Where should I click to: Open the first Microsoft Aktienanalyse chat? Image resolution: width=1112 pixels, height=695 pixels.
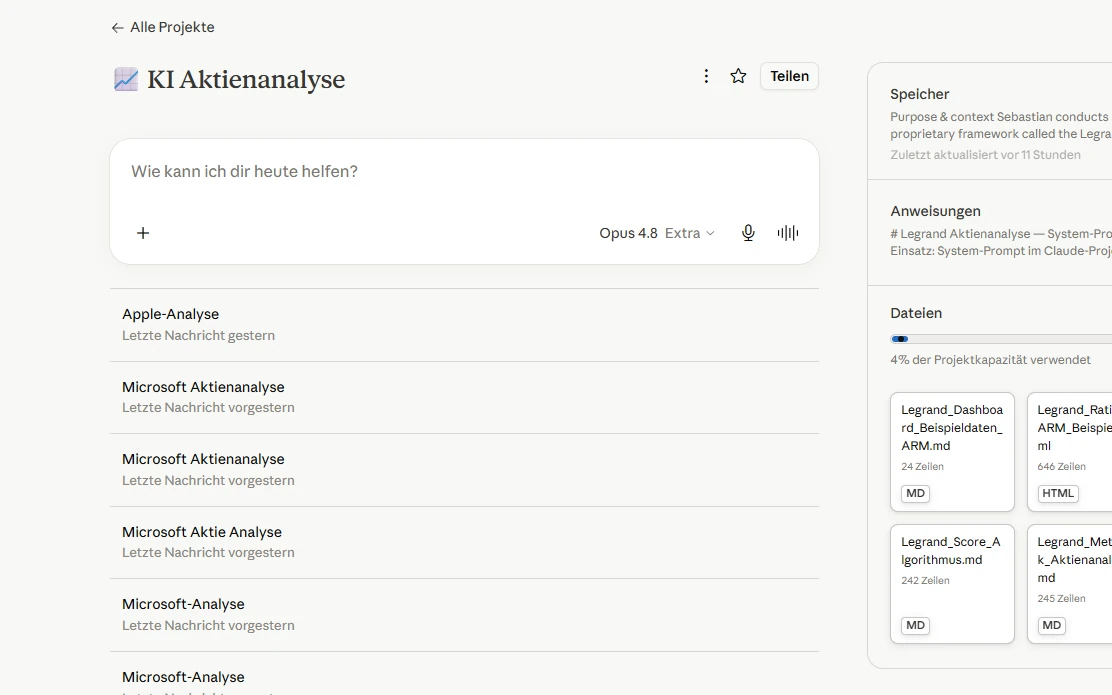point(465,397)
